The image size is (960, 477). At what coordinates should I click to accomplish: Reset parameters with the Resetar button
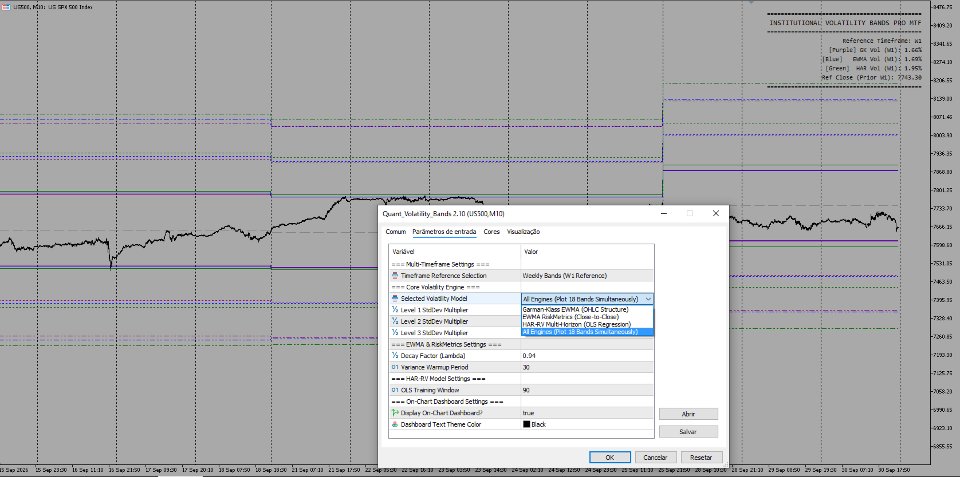tap(701, 457)
